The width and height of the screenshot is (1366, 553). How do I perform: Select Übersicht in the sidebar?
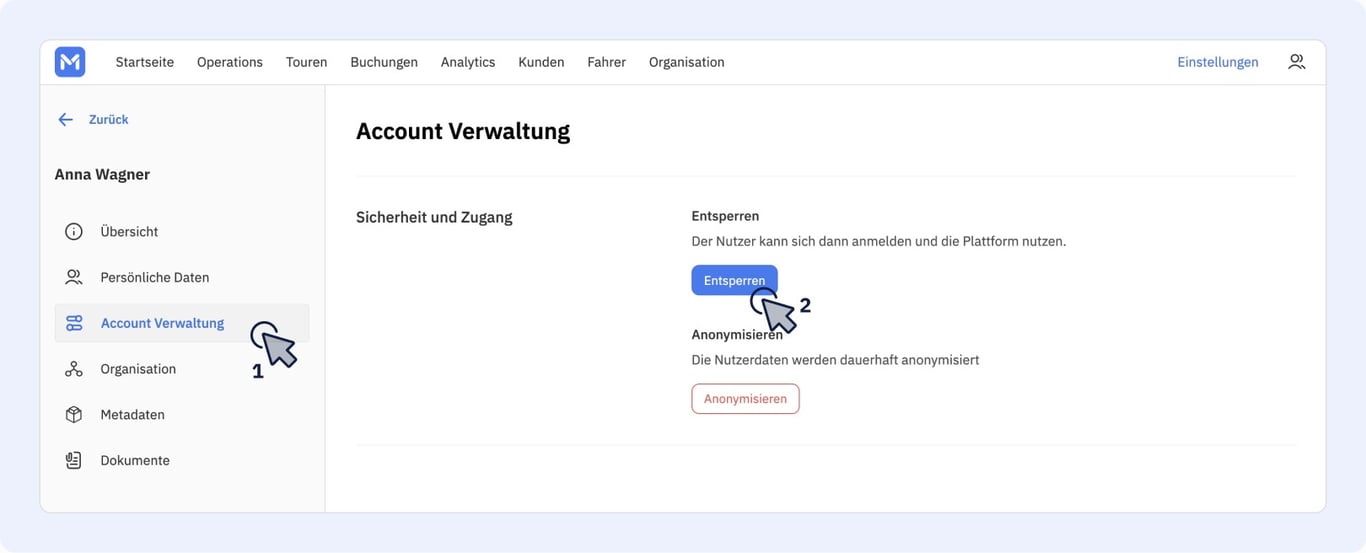[182, 231]
